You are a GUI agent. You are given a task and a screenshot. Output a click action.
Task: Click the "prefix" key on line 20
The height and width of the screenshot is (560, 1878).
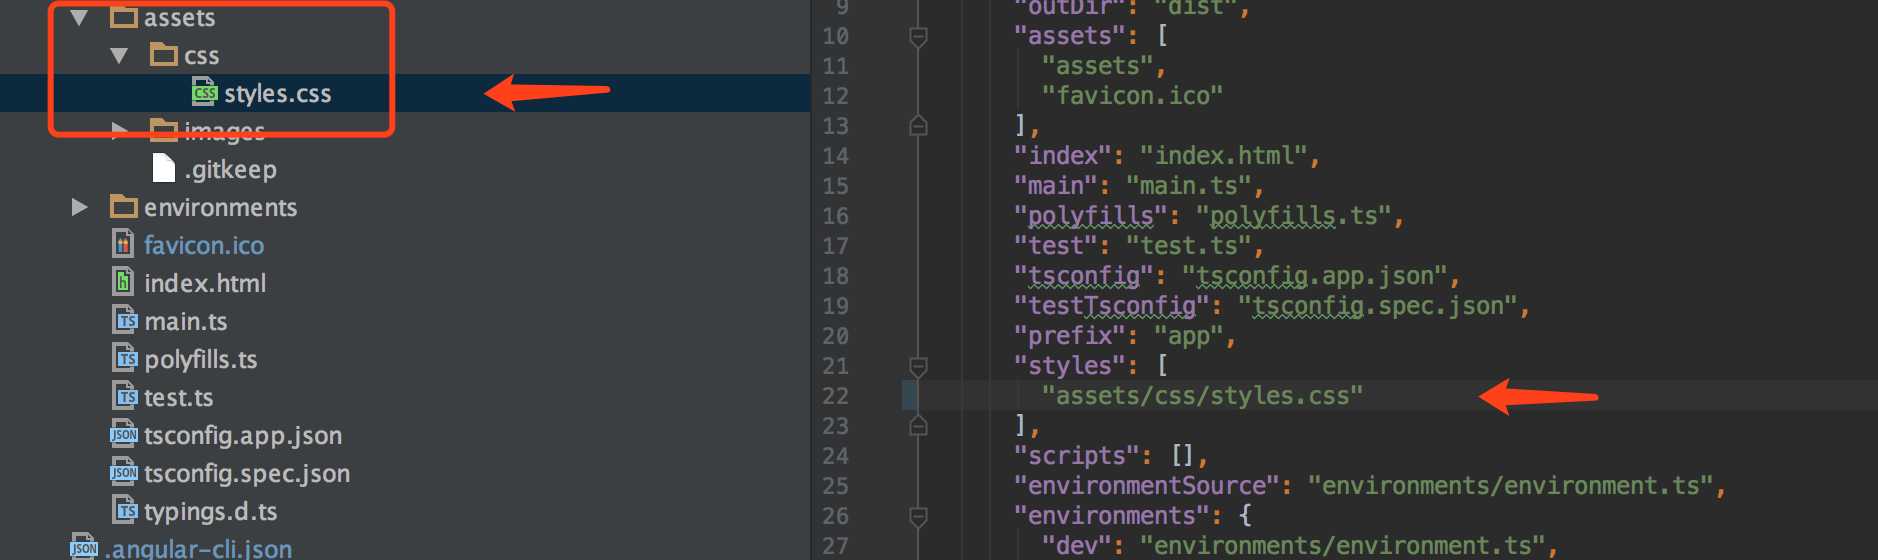coord(1070,336)
